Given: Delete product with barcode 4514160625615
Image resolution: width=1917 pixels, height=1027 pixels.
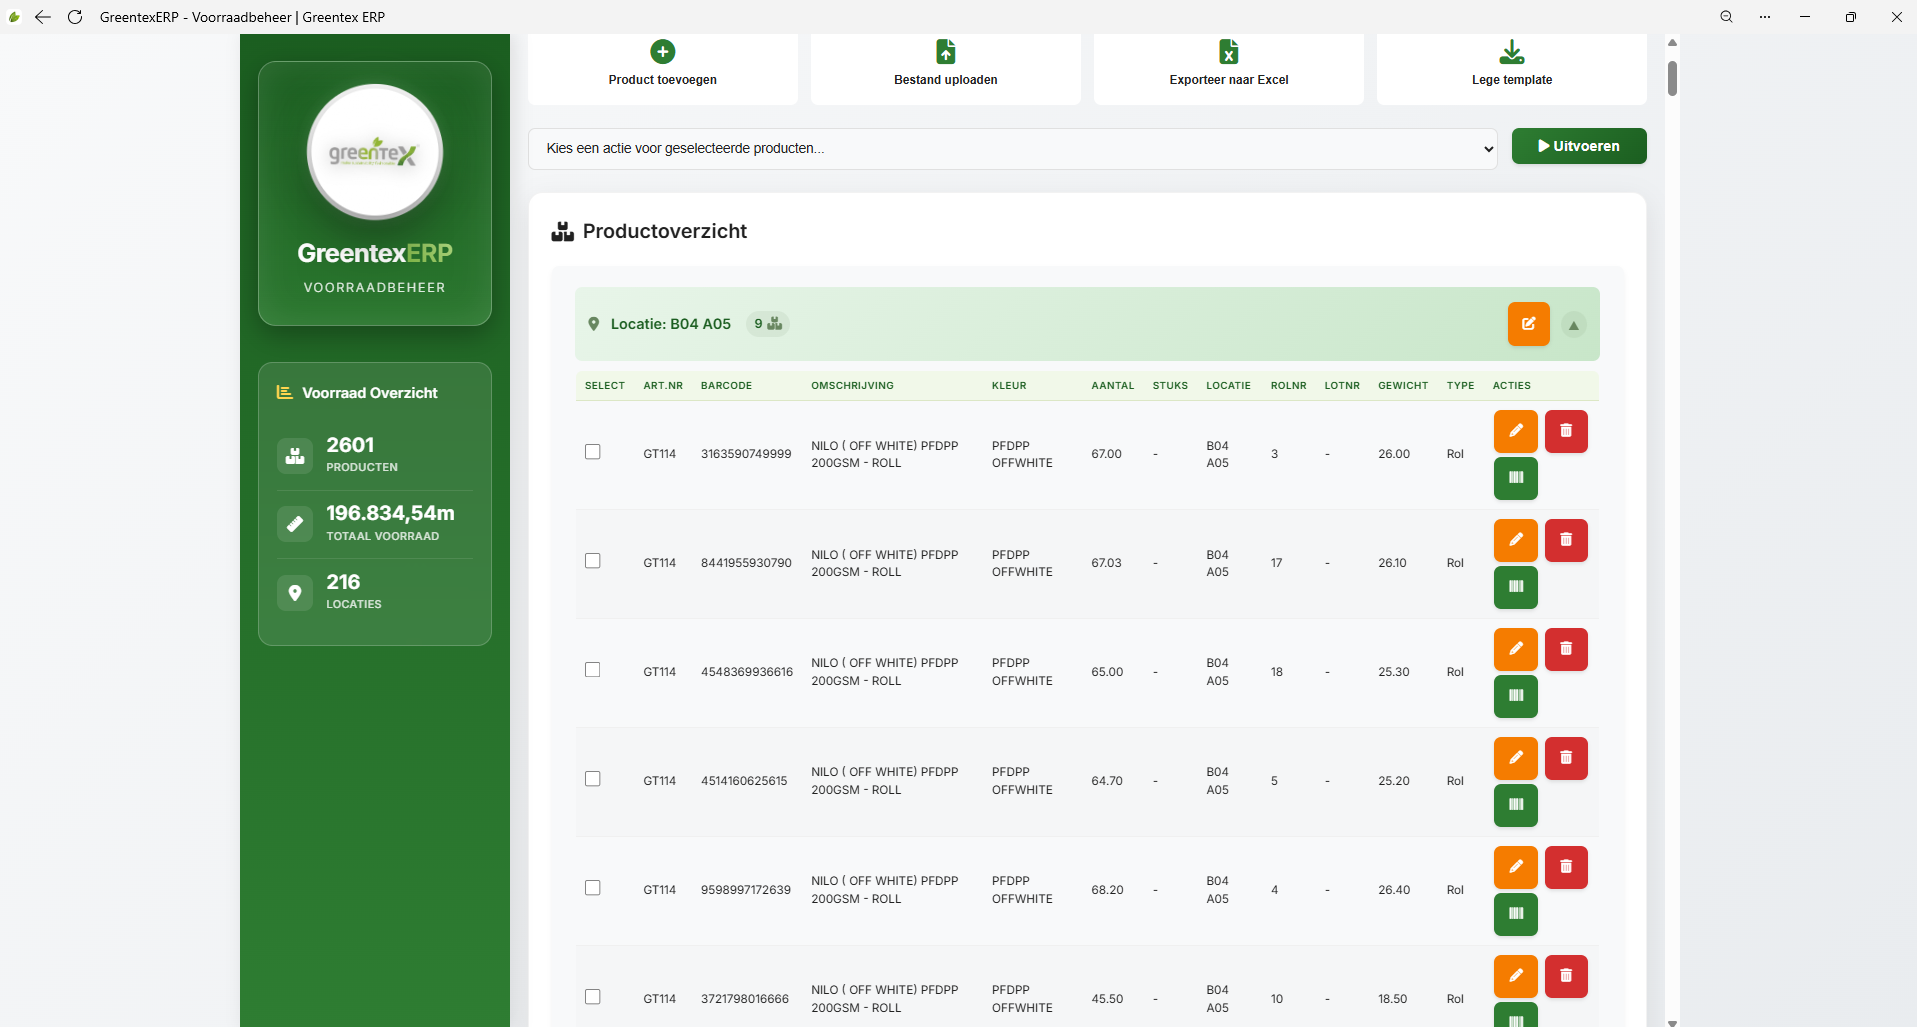Looking at the screenshot, I should (x=1566, y=758).
